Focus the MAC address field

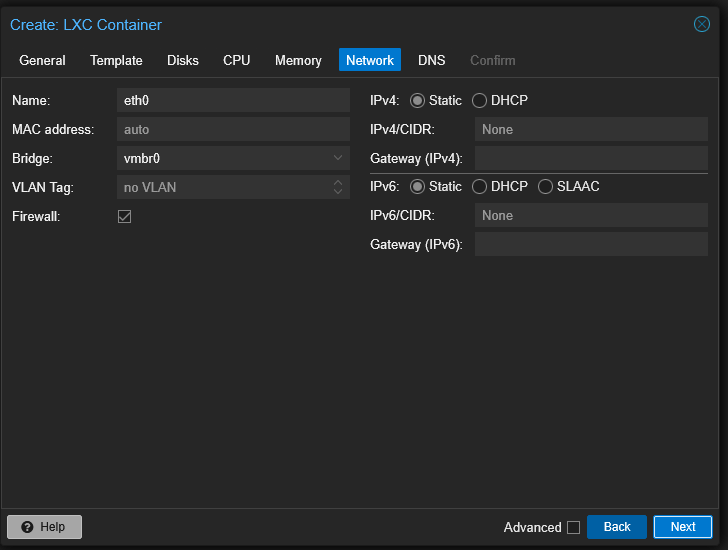point(233,129)
